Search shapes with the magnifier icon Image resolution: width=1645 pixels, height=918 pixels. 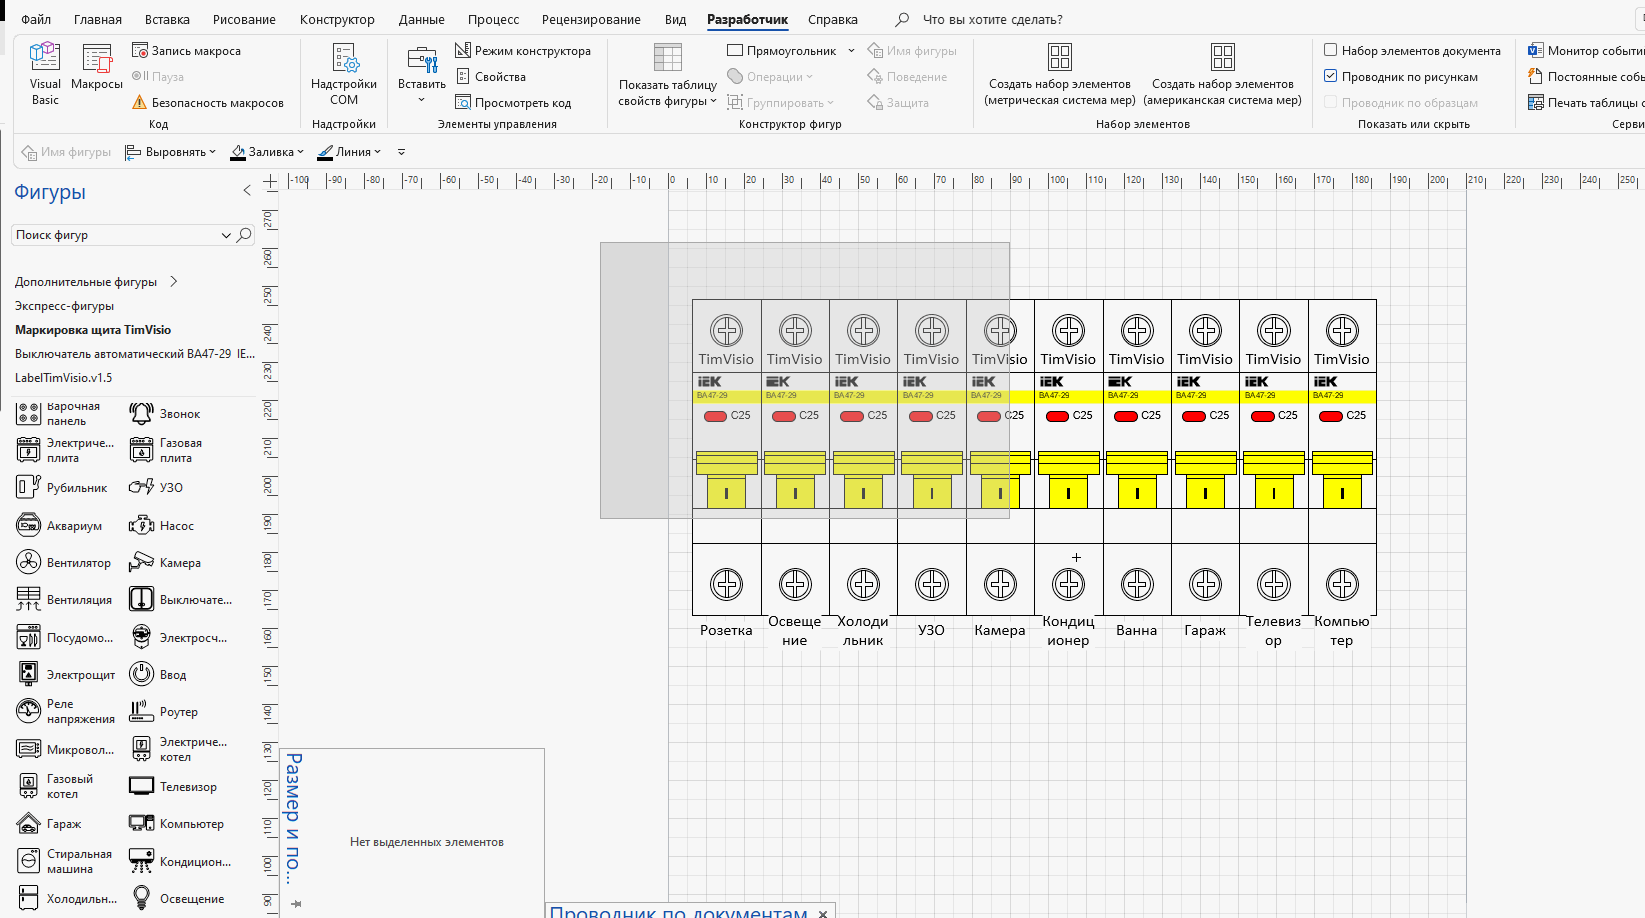click(x=245, y=235)
